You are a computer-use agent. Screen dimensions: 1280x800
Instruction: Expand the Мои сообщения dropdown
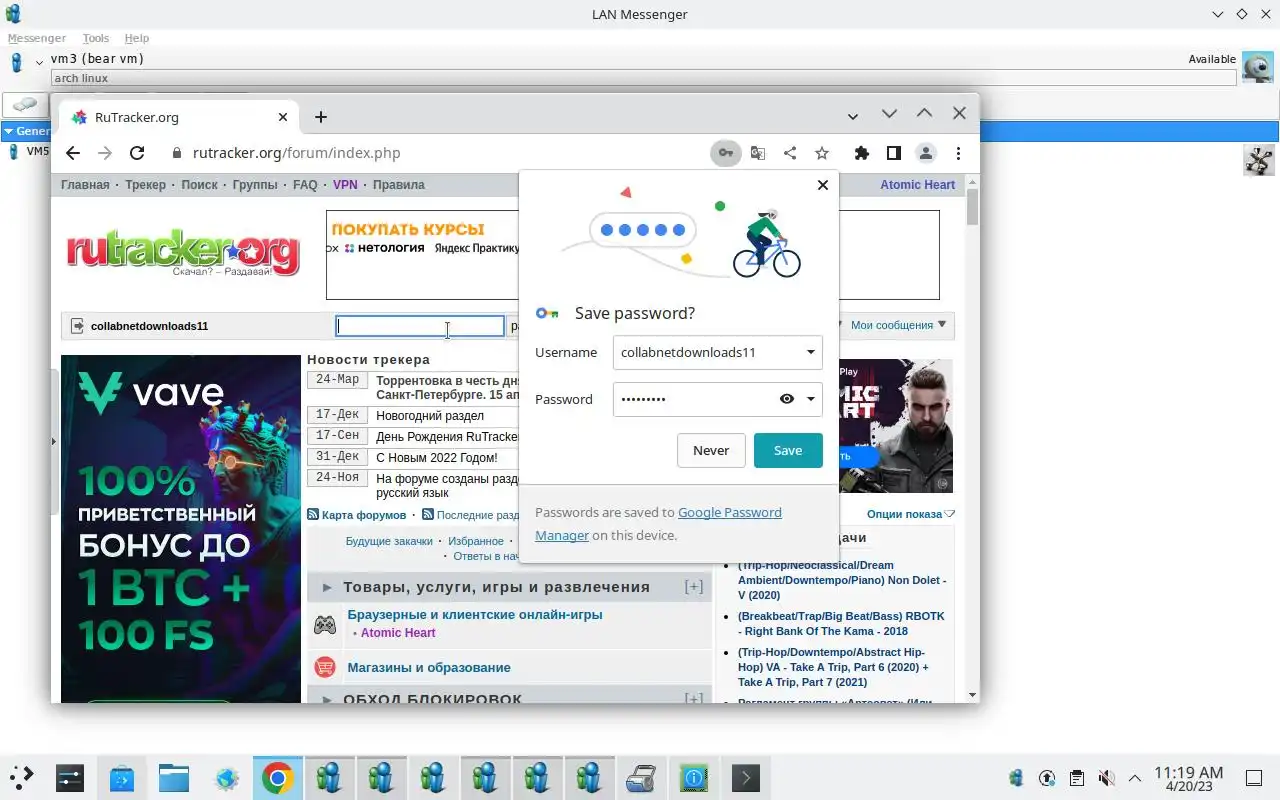pyautogui.click(x=899, y=325)
